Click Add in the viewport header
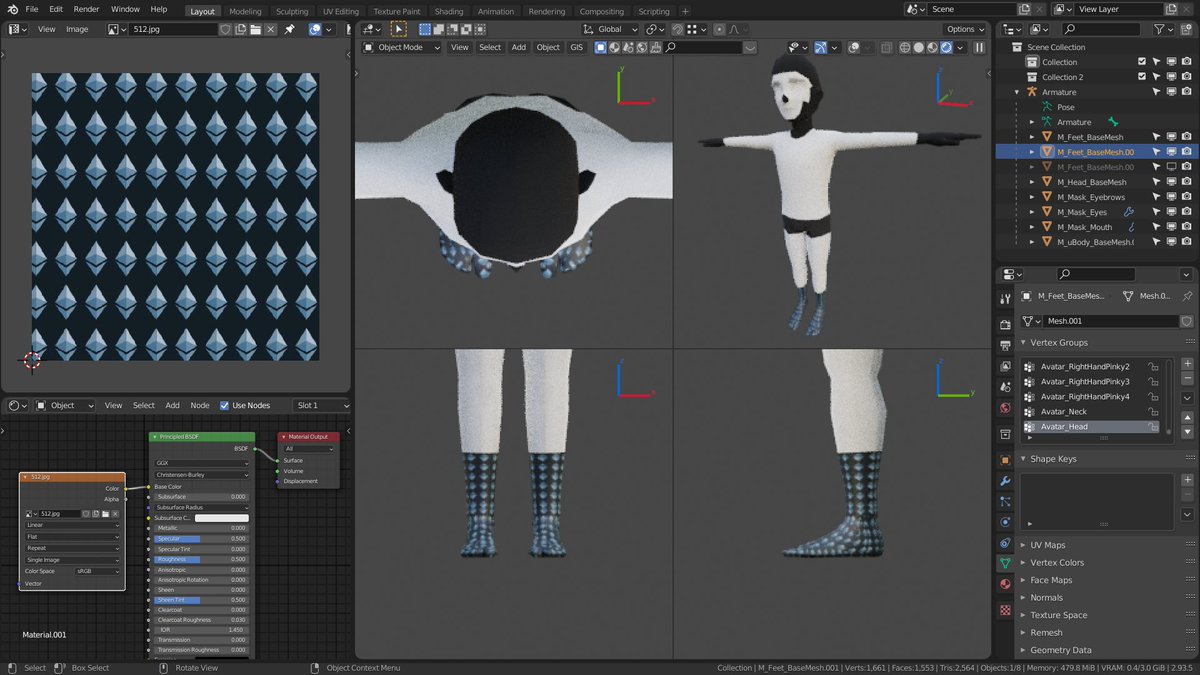 click(x=519, y=47)
